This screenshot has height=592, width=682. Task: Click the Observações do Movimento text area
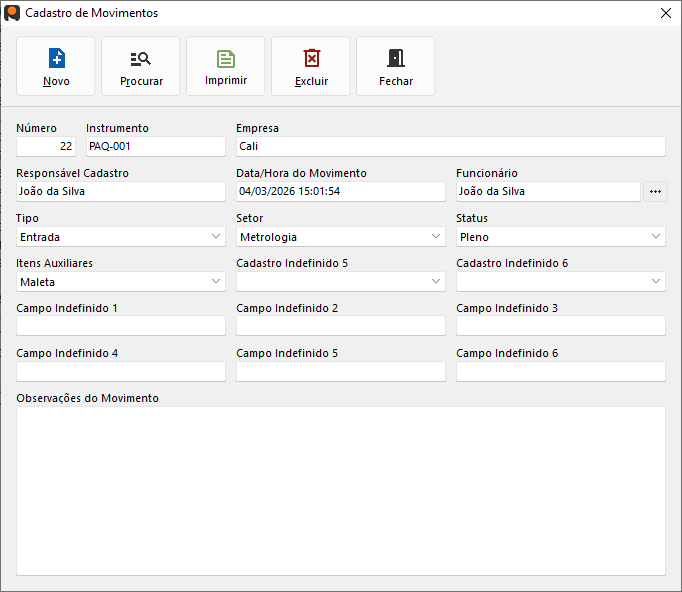click(340, 490)
